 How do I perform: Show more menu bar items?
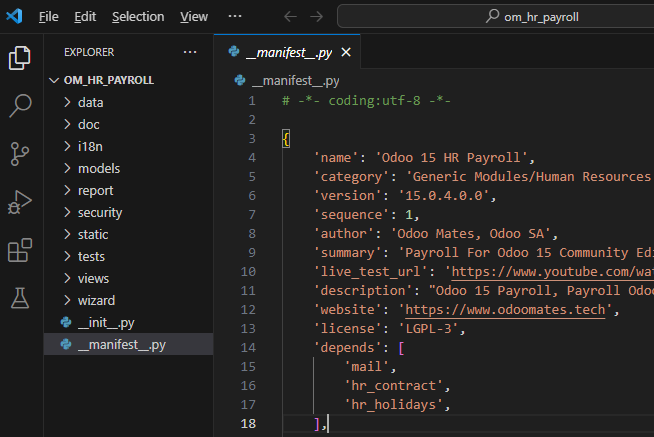click(x=235, y=16)
